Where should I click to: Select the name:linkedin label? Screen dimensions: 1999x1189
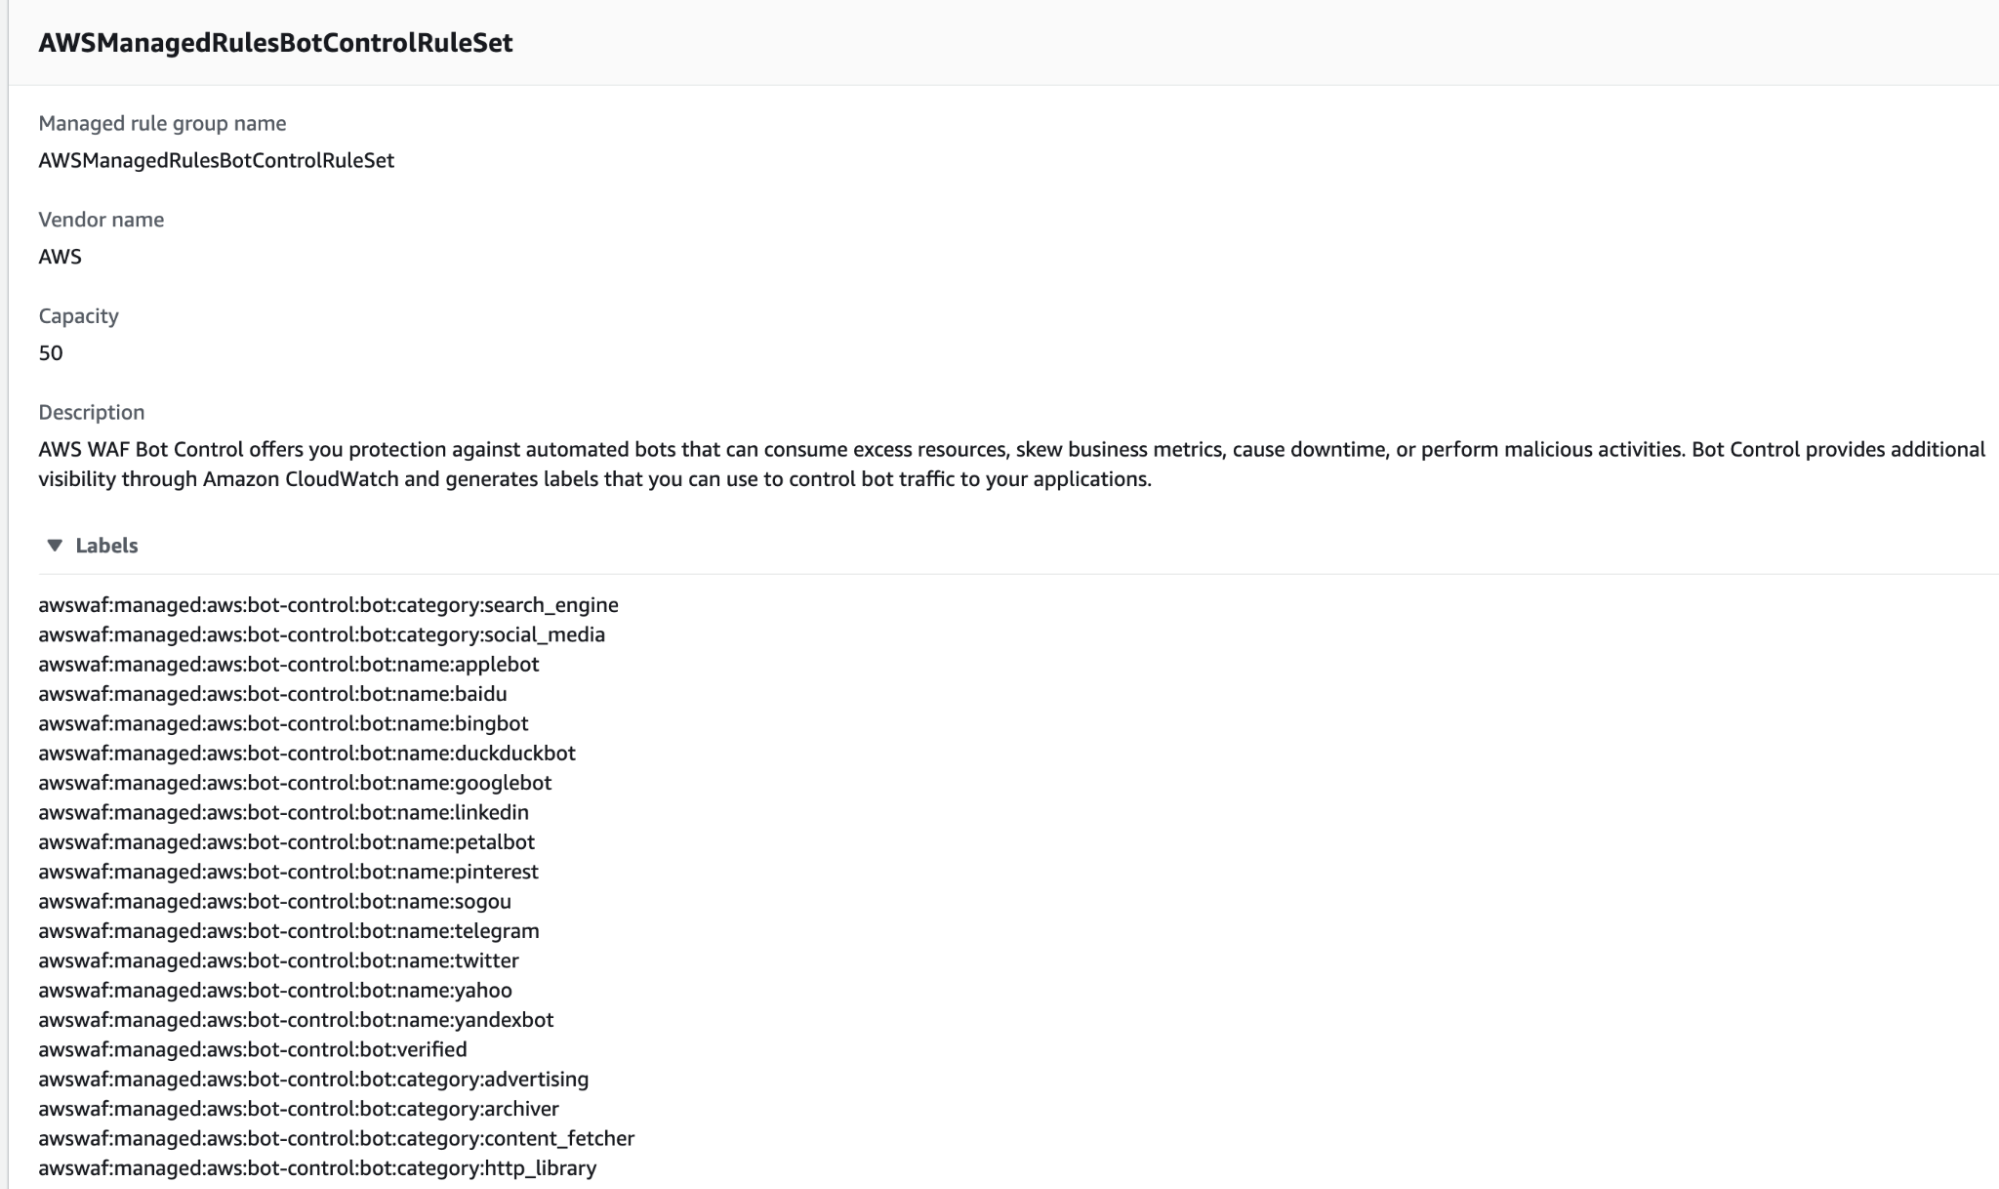click(x=283, y=812)
